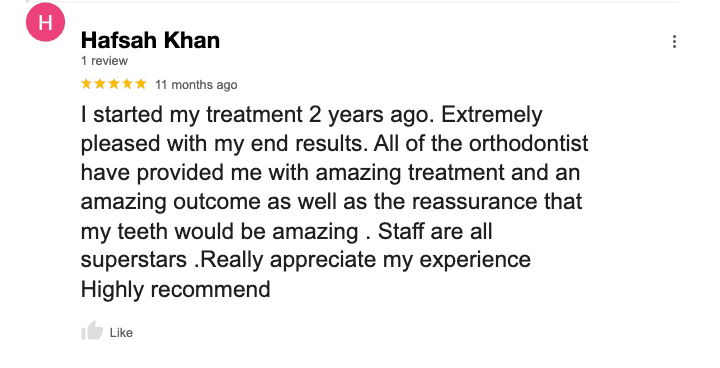Click the word 'Extremely' in the review
This screenshot has height=368, width=720.
pyautogui.click(x=492, y=115)
